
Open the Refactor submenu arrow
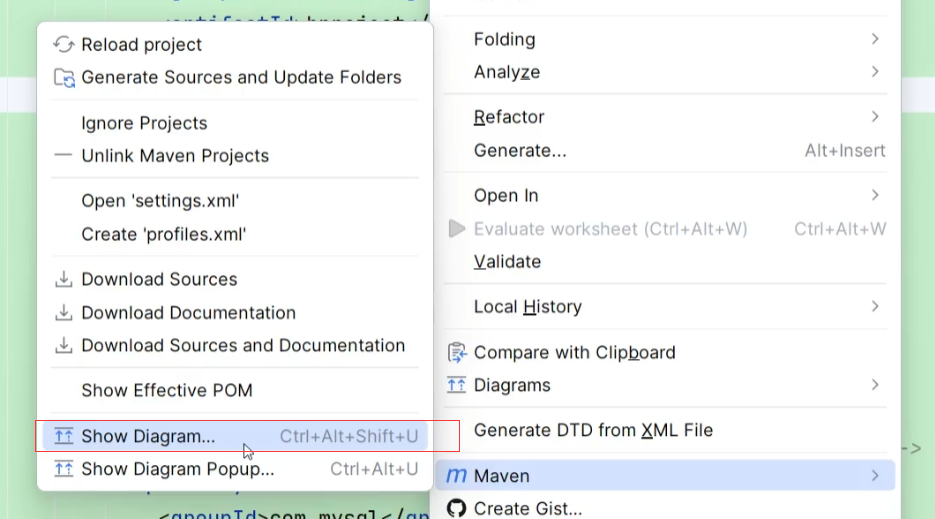click(875, 117)
